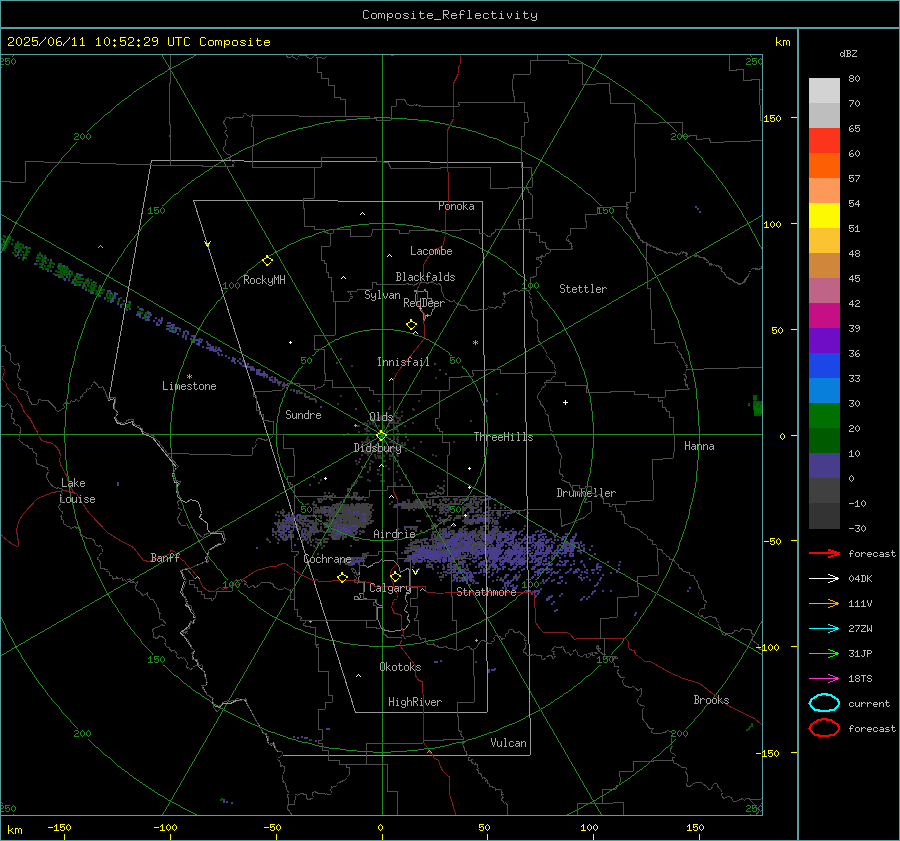The width and height of the screenshot is (900, 841).
Task: Click the yellow diamond marker near RockyMH
Action: tap(267, 261)
